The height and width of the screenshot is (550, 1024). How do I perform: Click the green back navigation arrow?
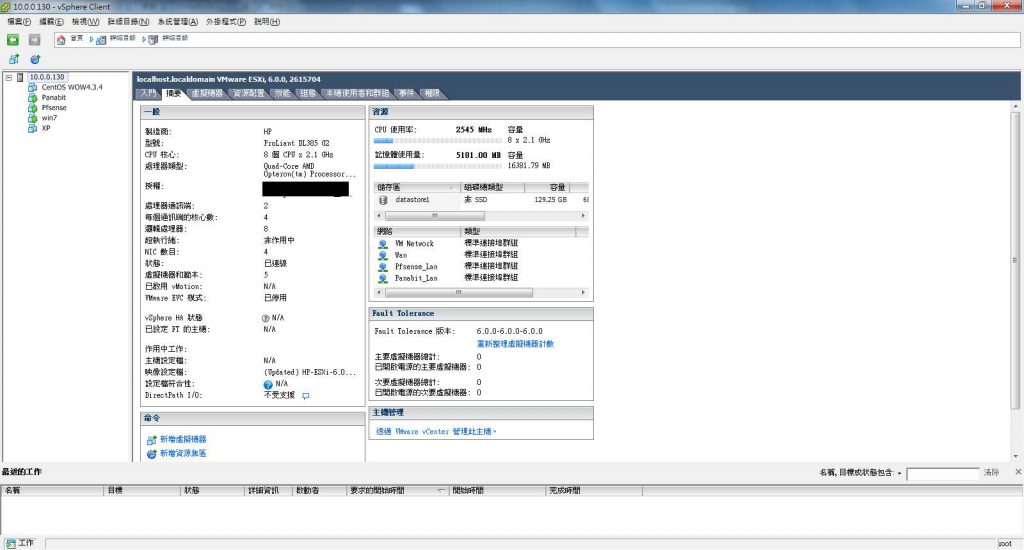[13, 39]
